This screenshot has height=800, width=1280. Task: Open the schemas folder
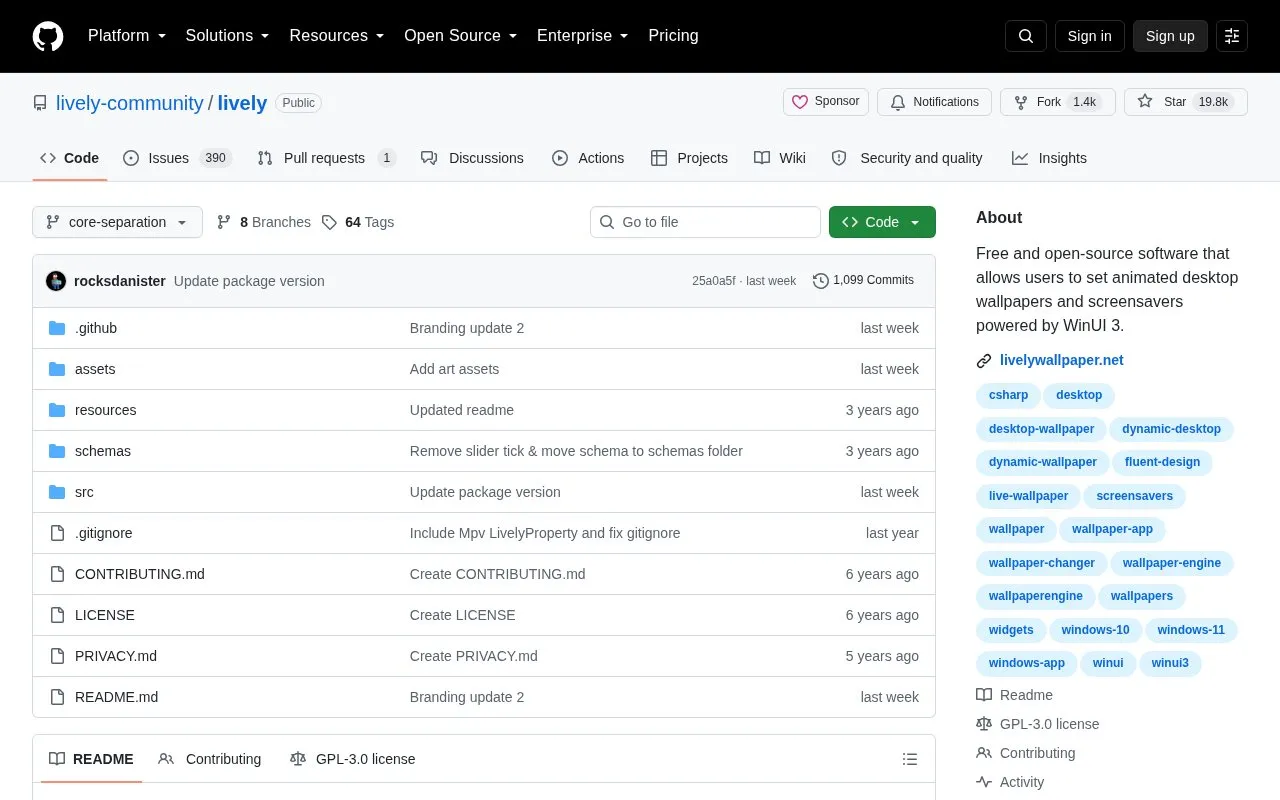[103, 451]
